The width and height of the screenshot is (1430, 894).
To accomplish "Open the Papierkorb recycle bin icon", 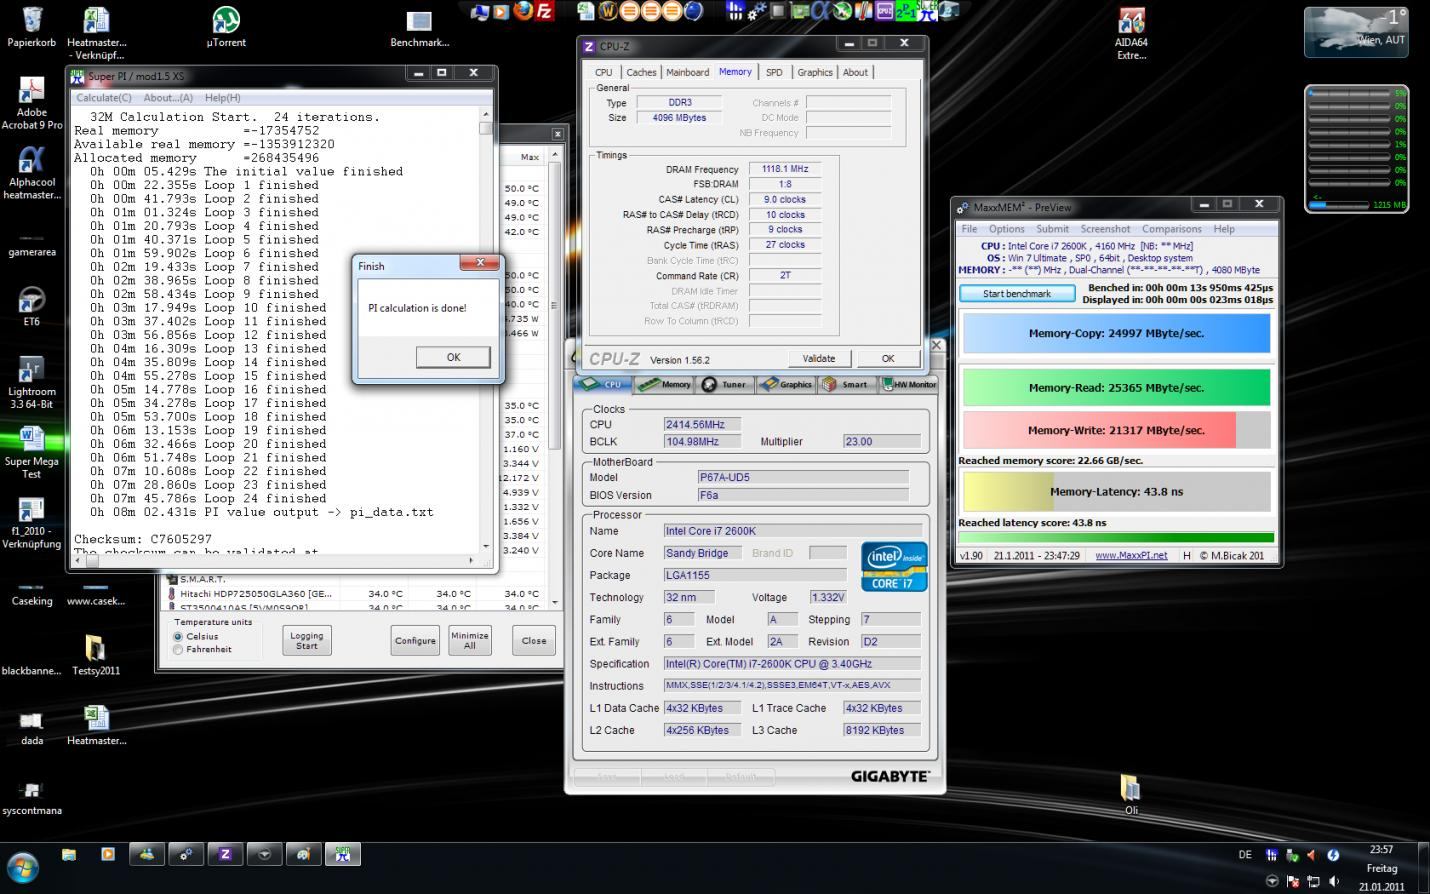I will click(31, 27).
